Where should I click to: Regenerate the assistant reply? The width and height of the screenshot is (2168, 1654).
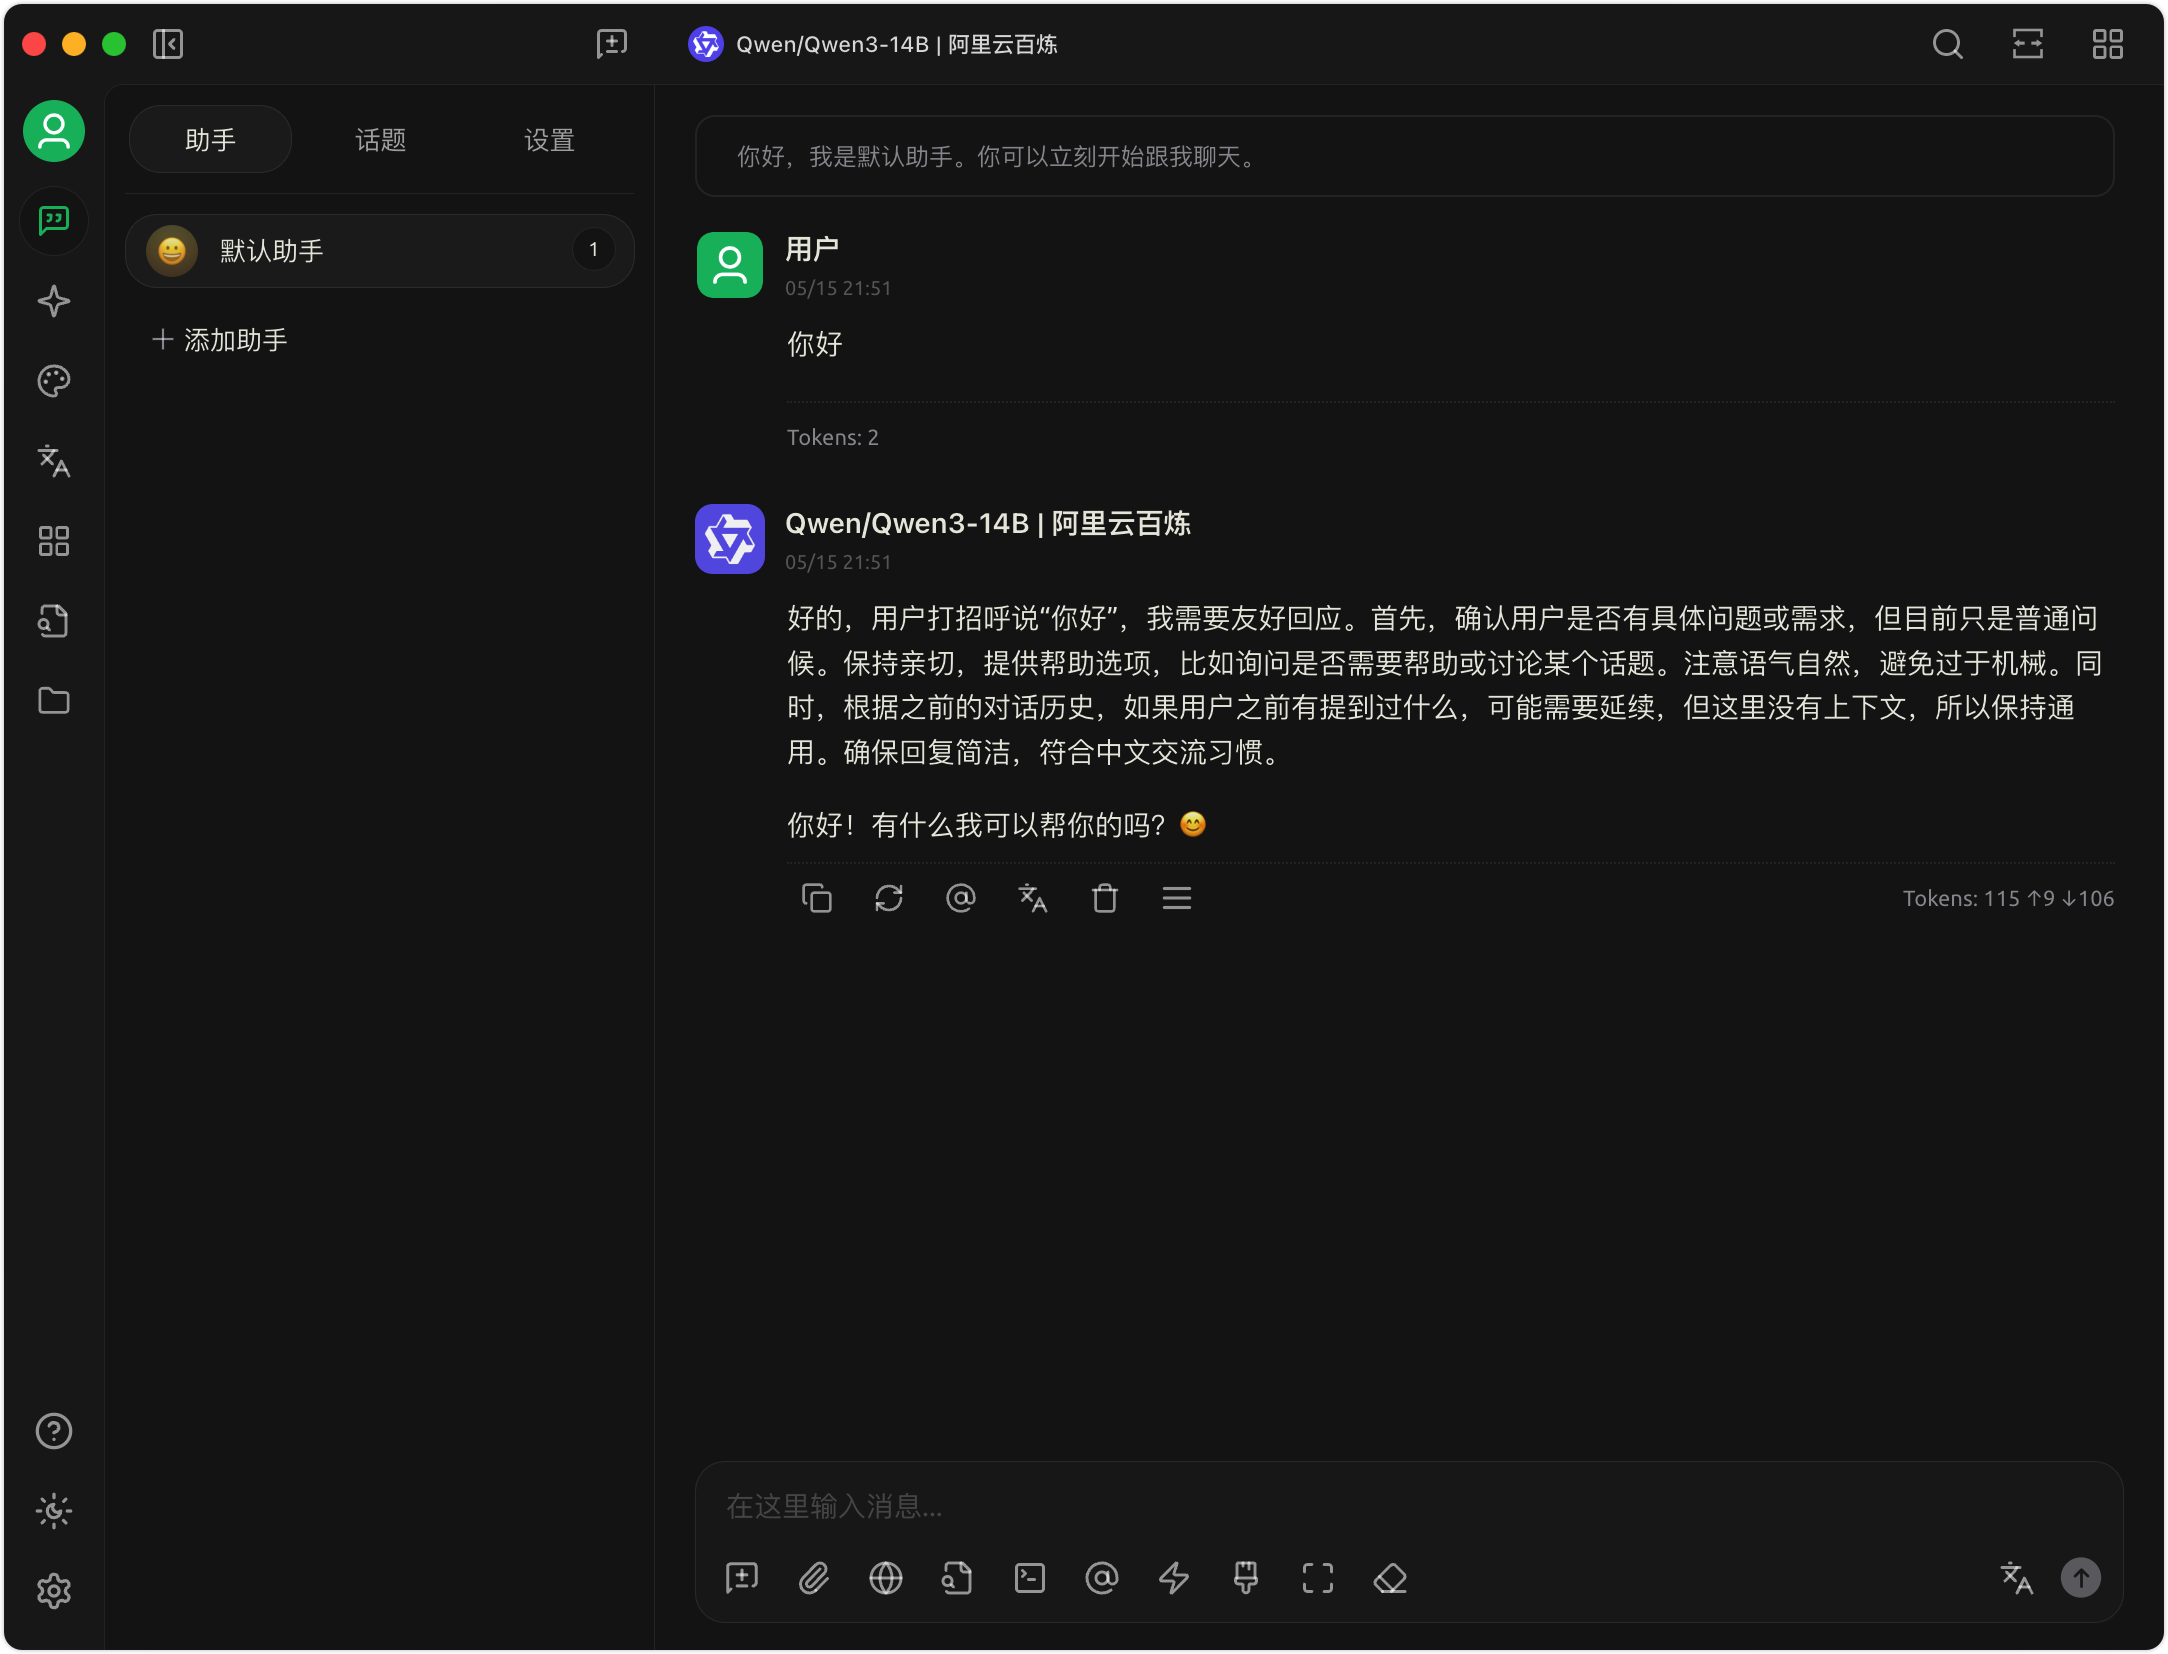pyautogui.click(x=889, y=898)
